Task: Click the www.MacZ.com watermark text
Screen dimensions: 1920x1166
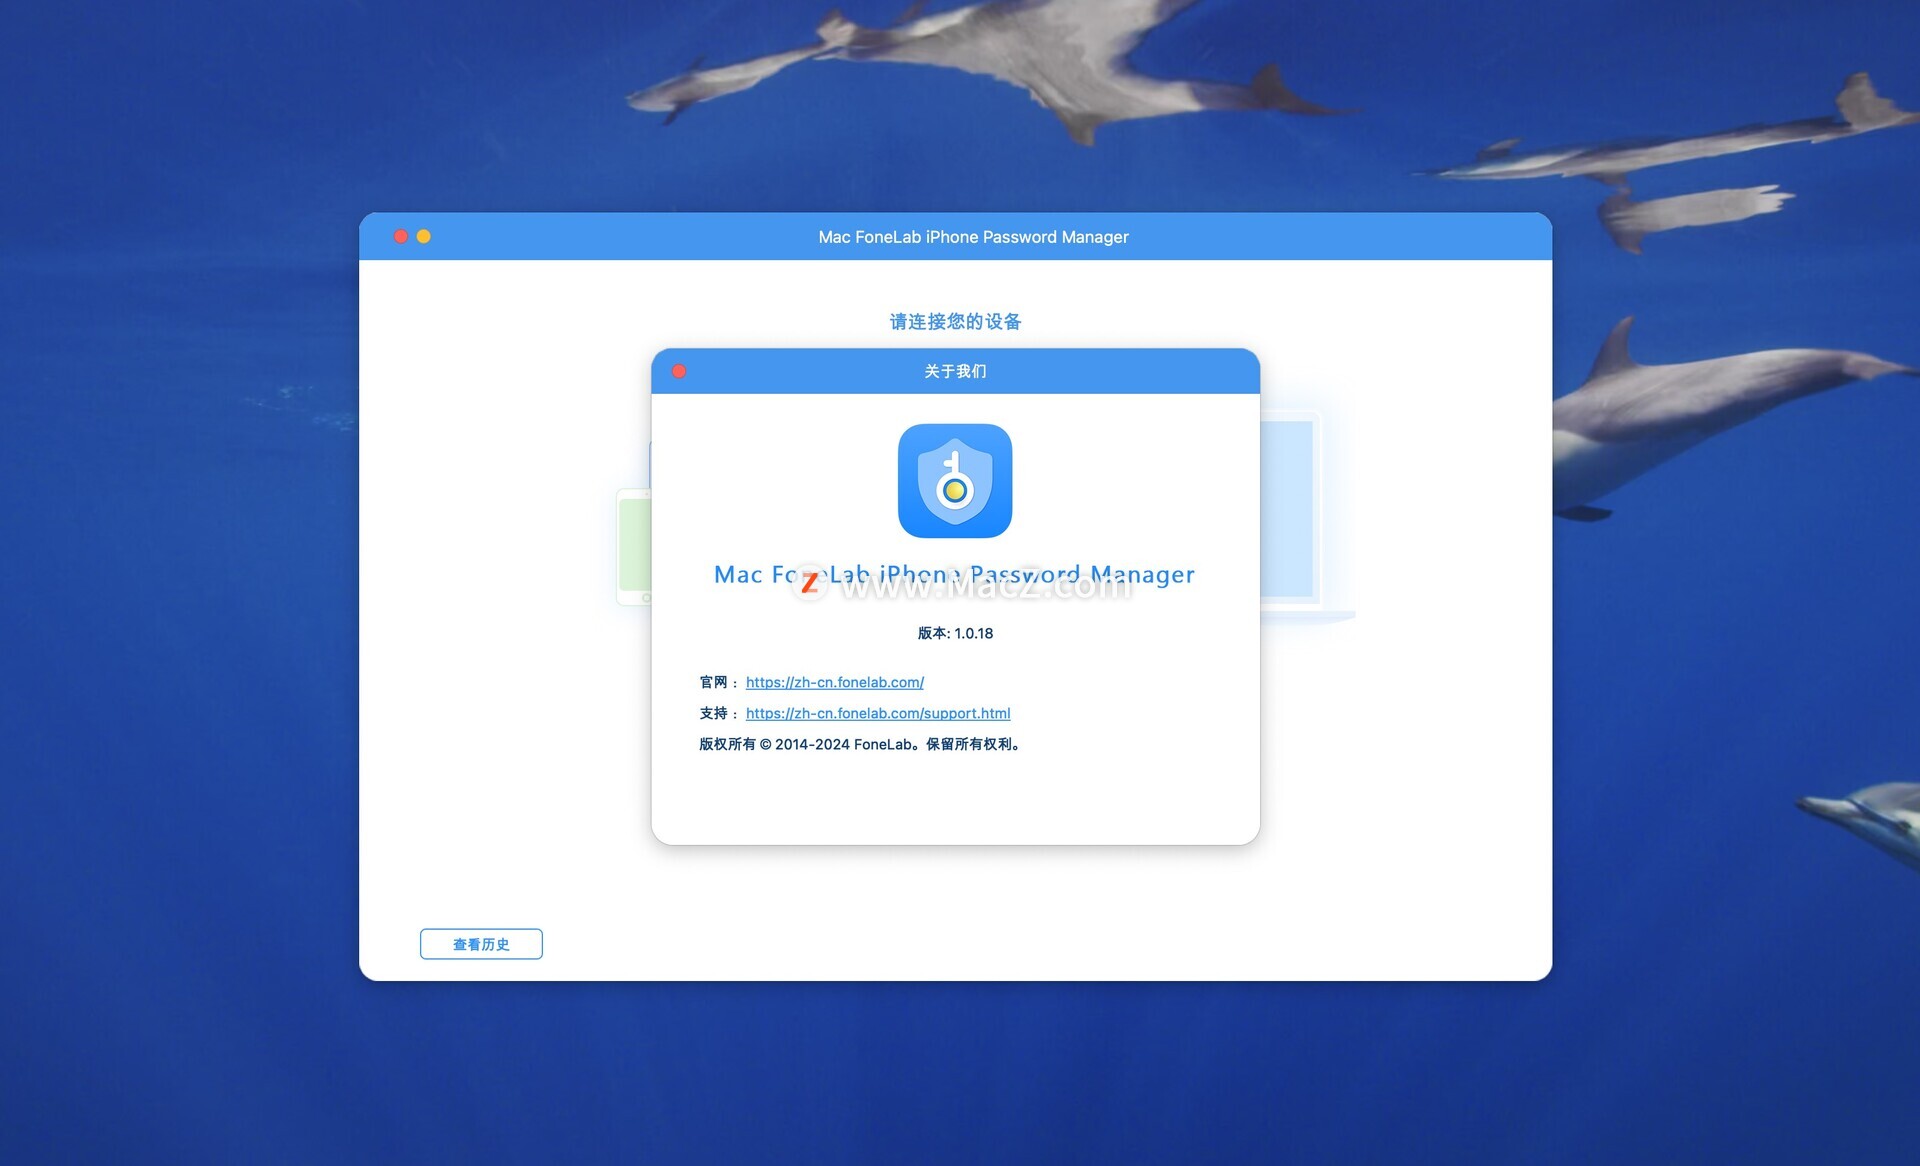Action: tap(985, 587)
